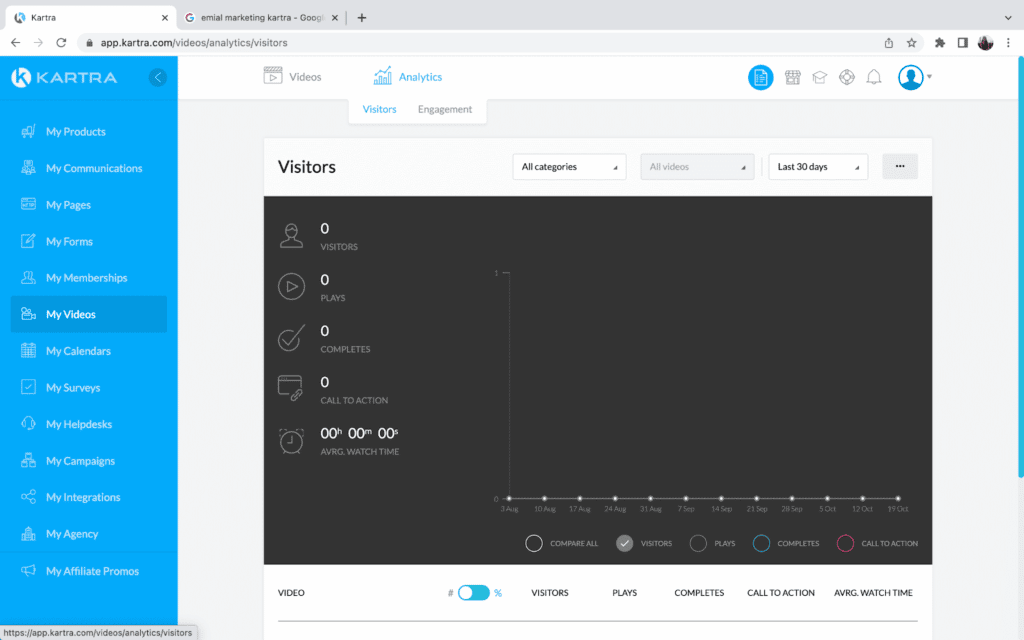Click the My Campaigns icon

[x=28, y=460]
